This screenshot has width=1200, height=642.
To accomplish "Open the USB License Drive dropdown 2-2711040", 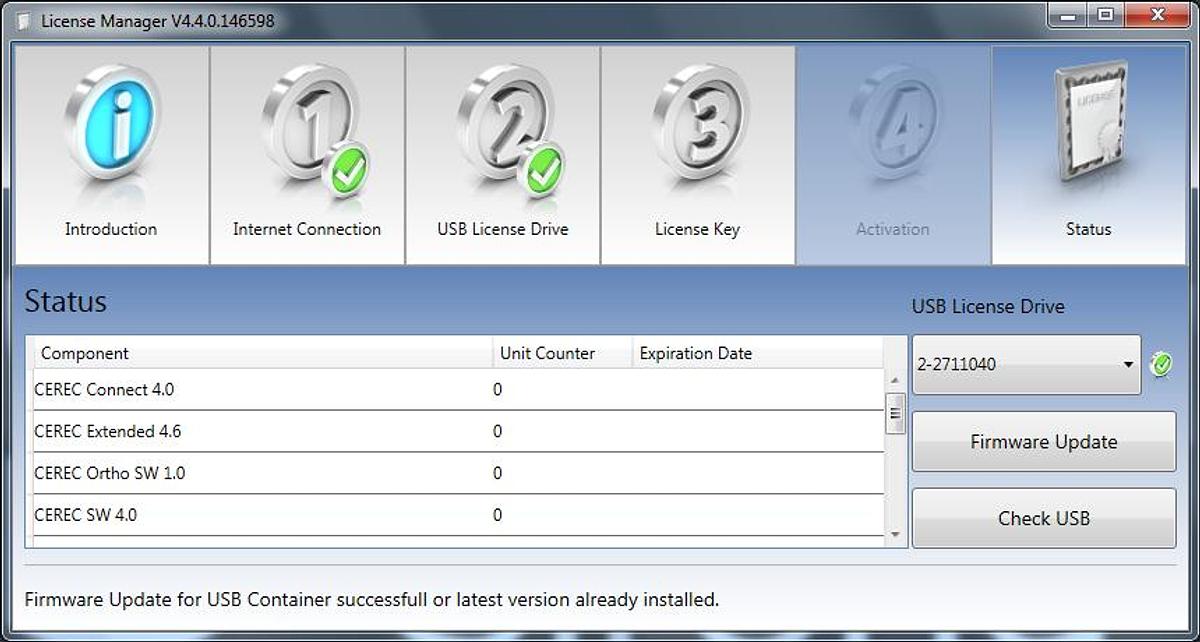I will [x=1026, y=364].
